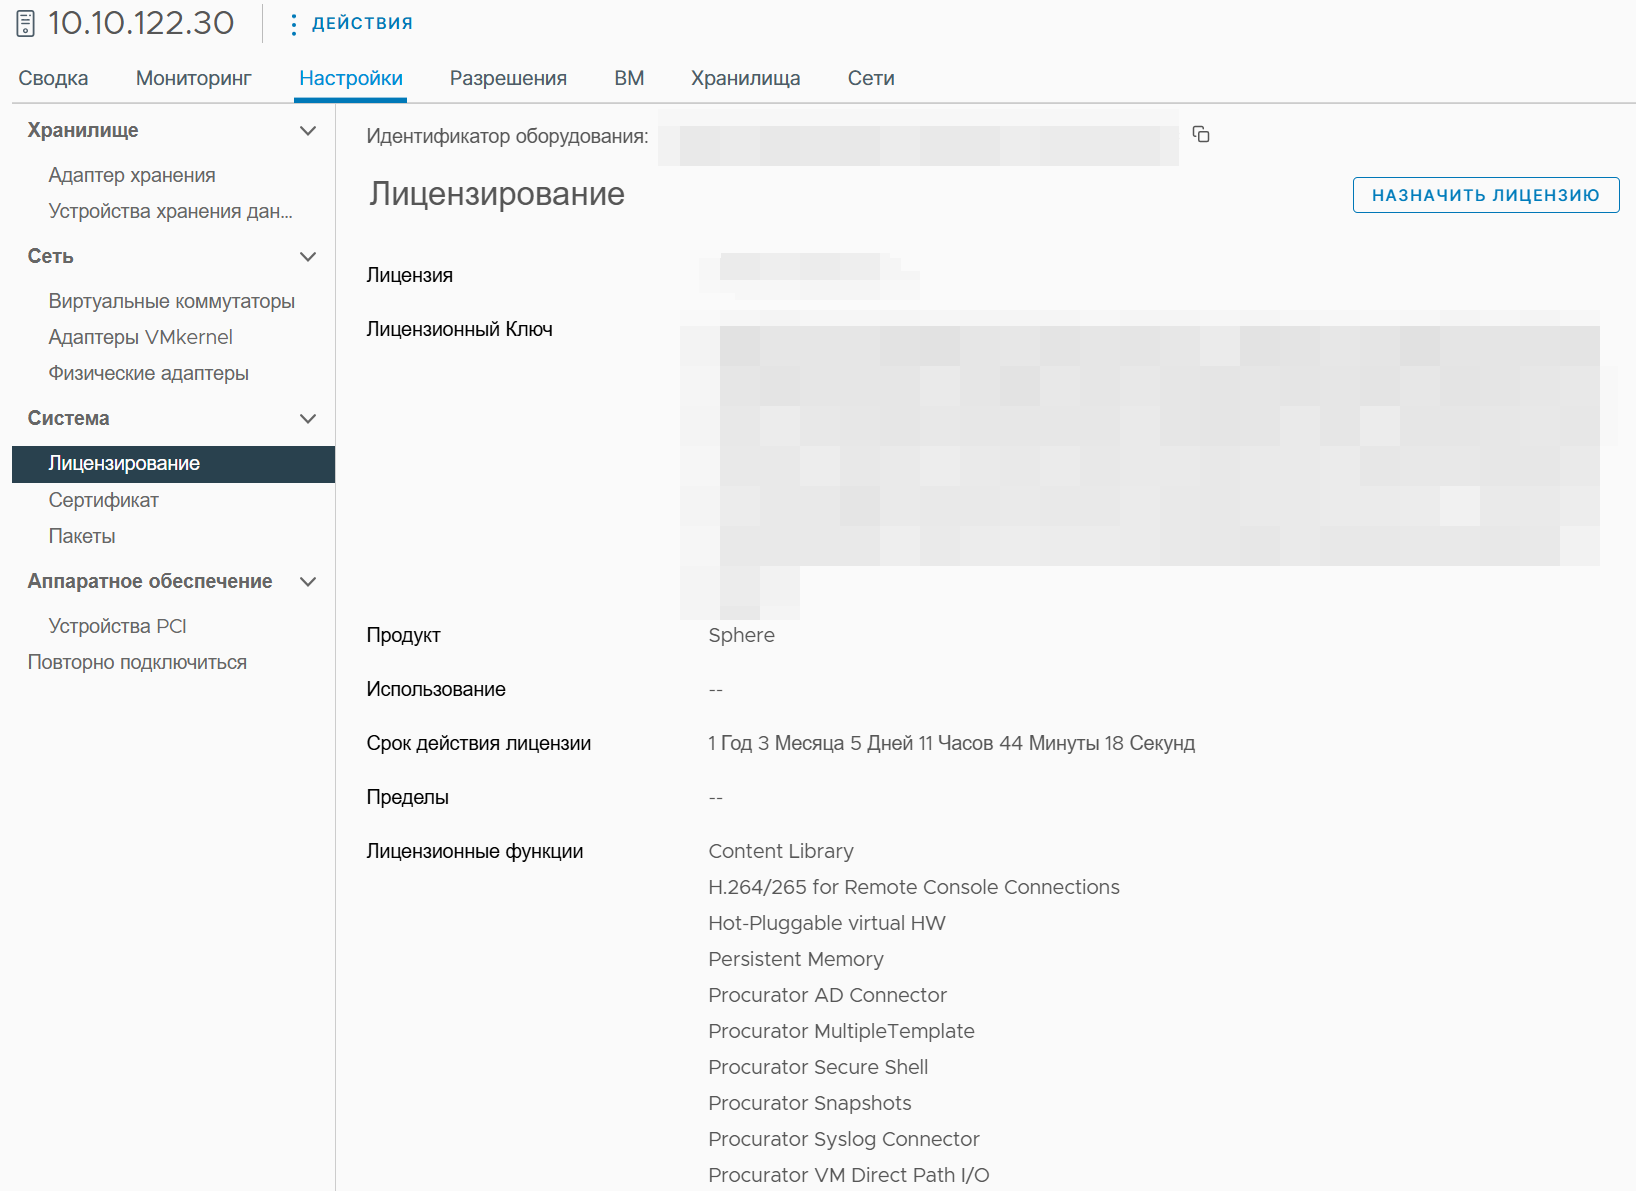
Task: Collapse the Аппаратное обеспечение section chevron
Action: point(308,581)
